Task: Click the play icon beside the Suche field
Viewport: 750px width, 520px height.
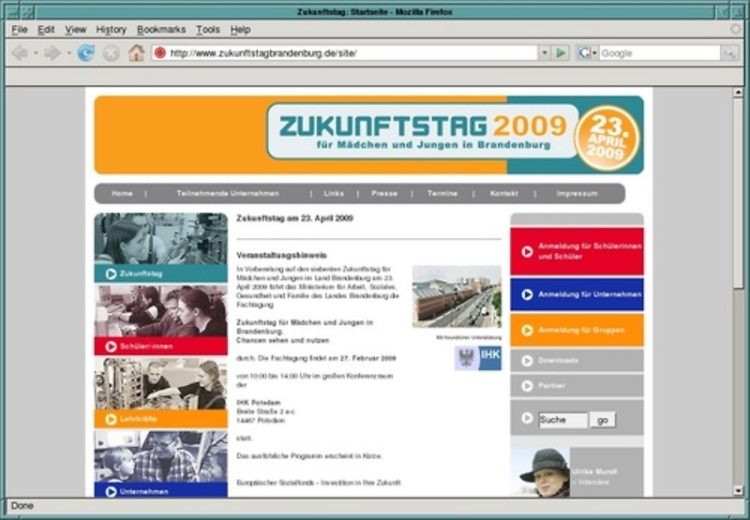Action: tap(527, 418)
